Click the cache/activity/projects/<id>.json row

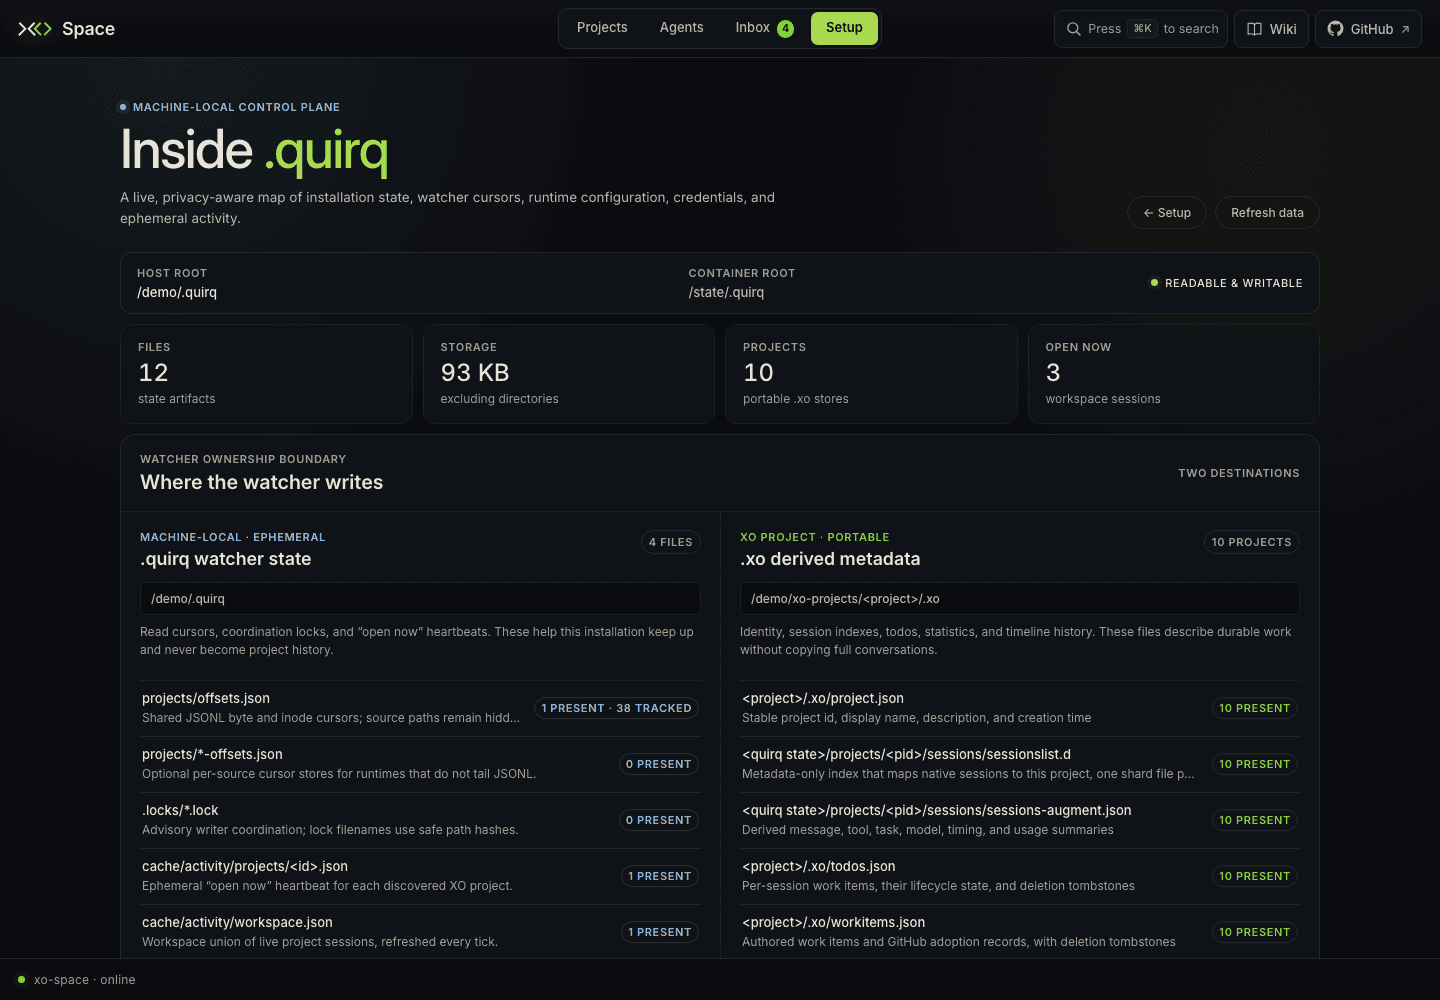(420, 876)
